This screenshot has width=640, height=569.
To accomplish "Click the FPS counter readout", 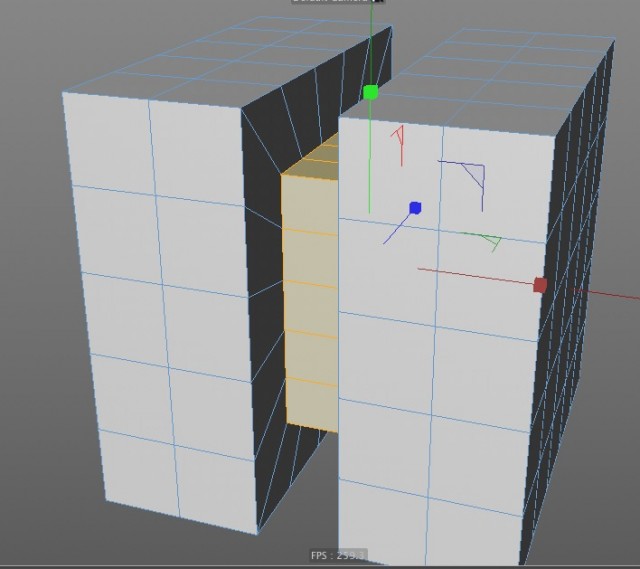I will click(338, 555).
